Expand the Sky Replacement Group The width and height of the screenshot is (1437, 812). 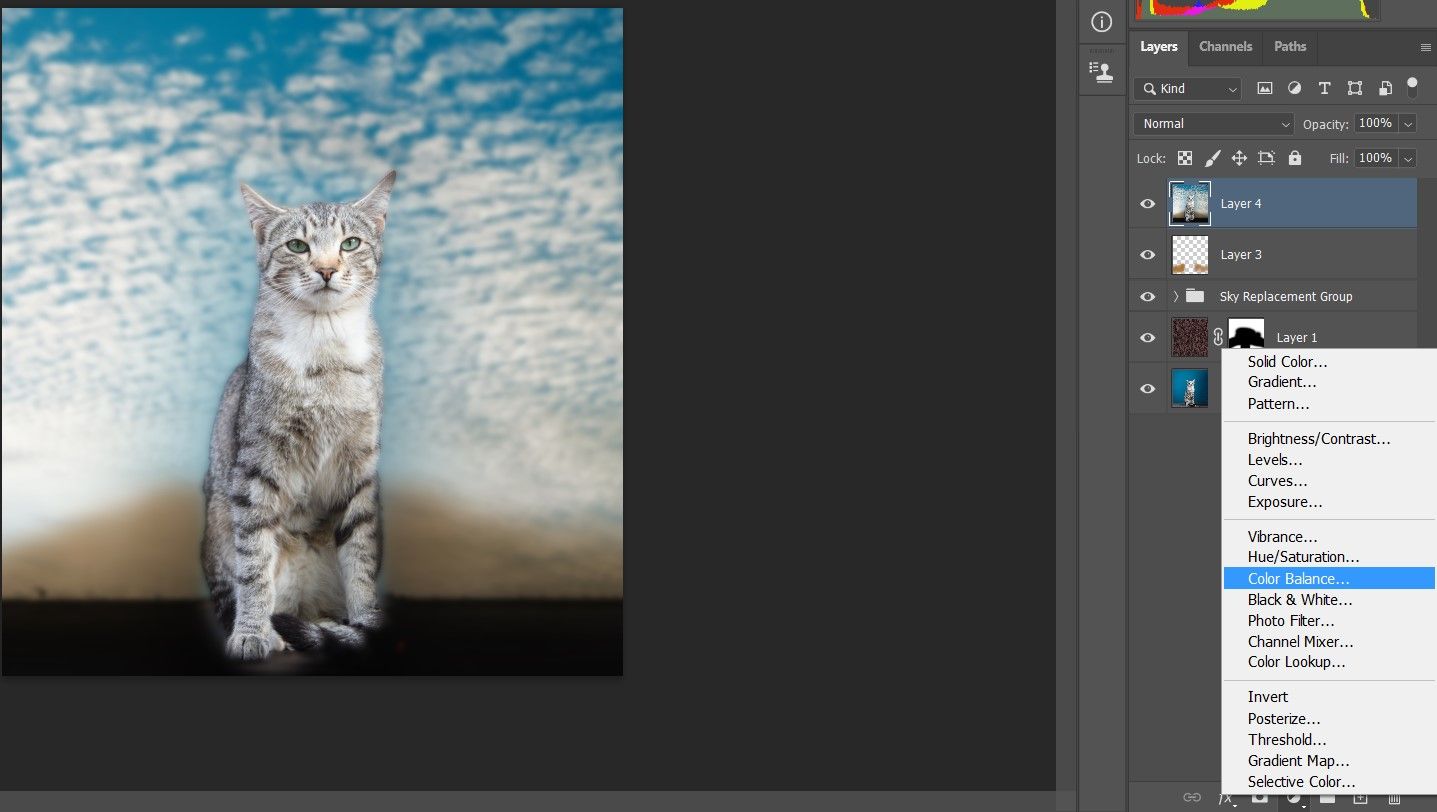1176,296
